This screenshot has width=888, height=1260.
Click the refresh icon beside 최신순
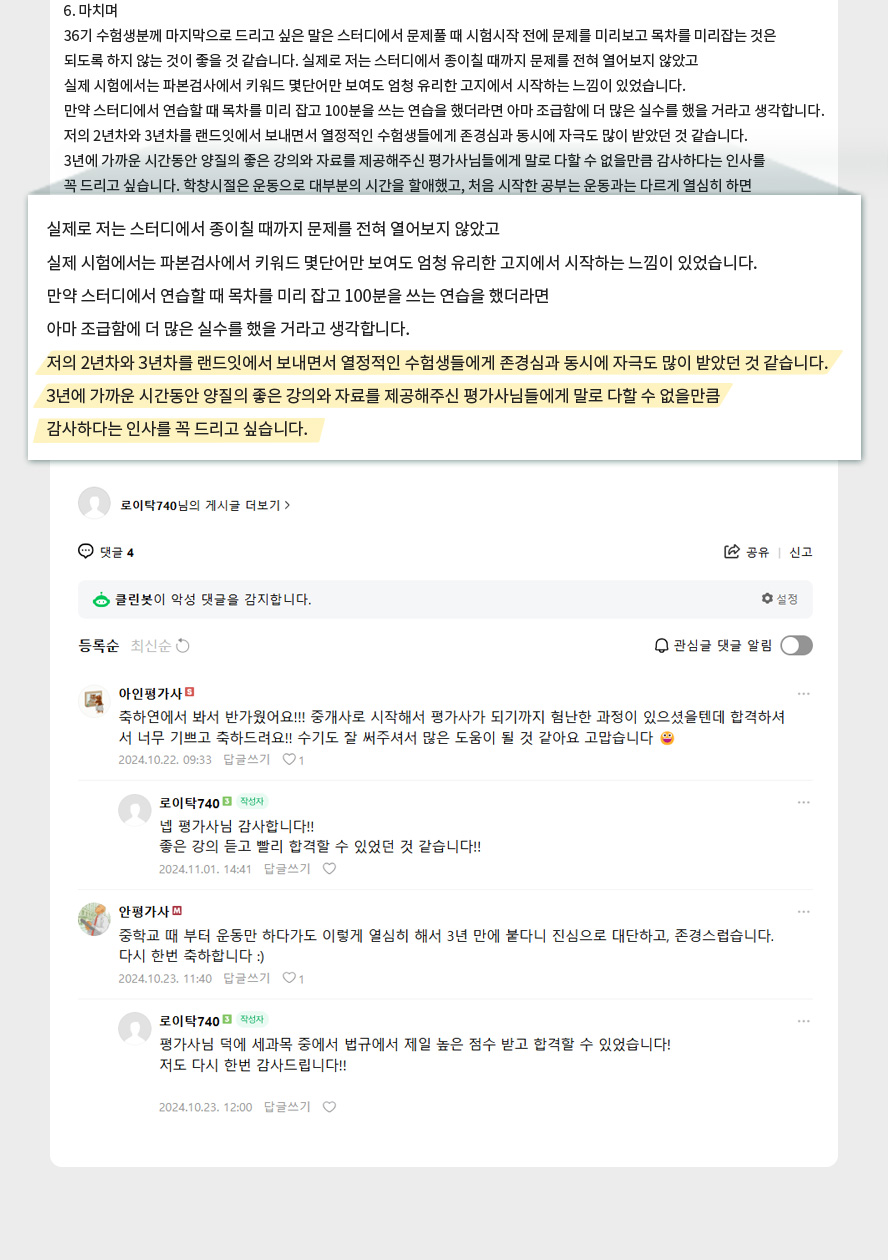(x=183, y=646)
